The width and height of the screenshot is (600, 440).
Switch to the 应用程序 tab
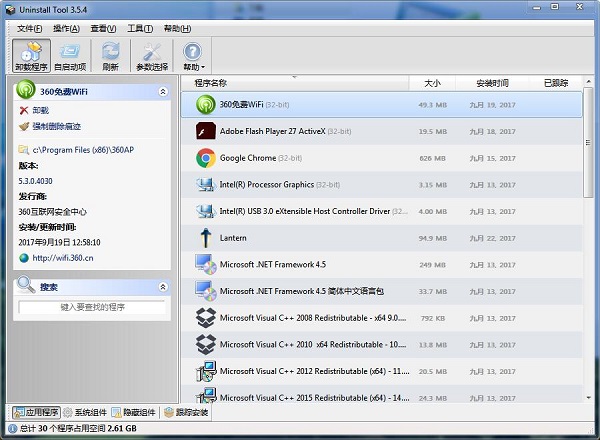(x=36, y=412)
